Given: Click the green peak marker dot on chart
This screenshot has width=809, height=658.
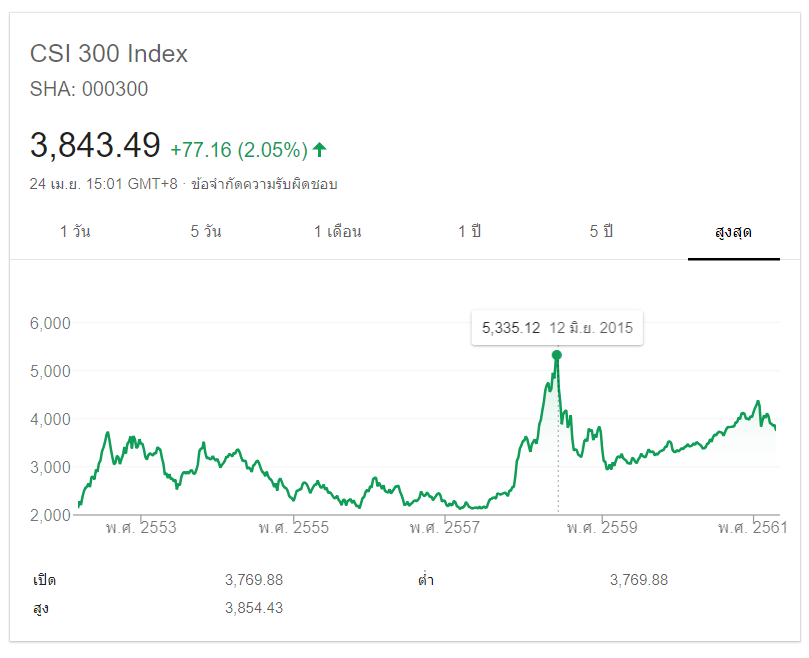Looking at the screenshot, I should pos(557,355).
